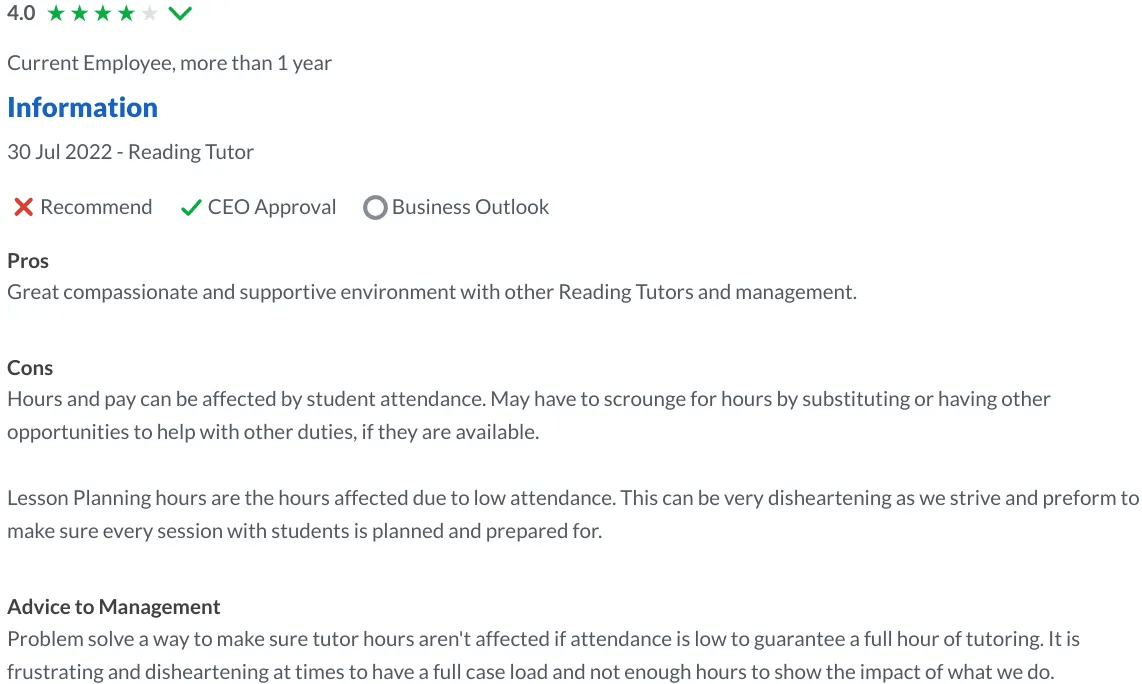This screenshot has width=1142, height=684.
Task: Select the third green rating star
Action: (101, 13)
